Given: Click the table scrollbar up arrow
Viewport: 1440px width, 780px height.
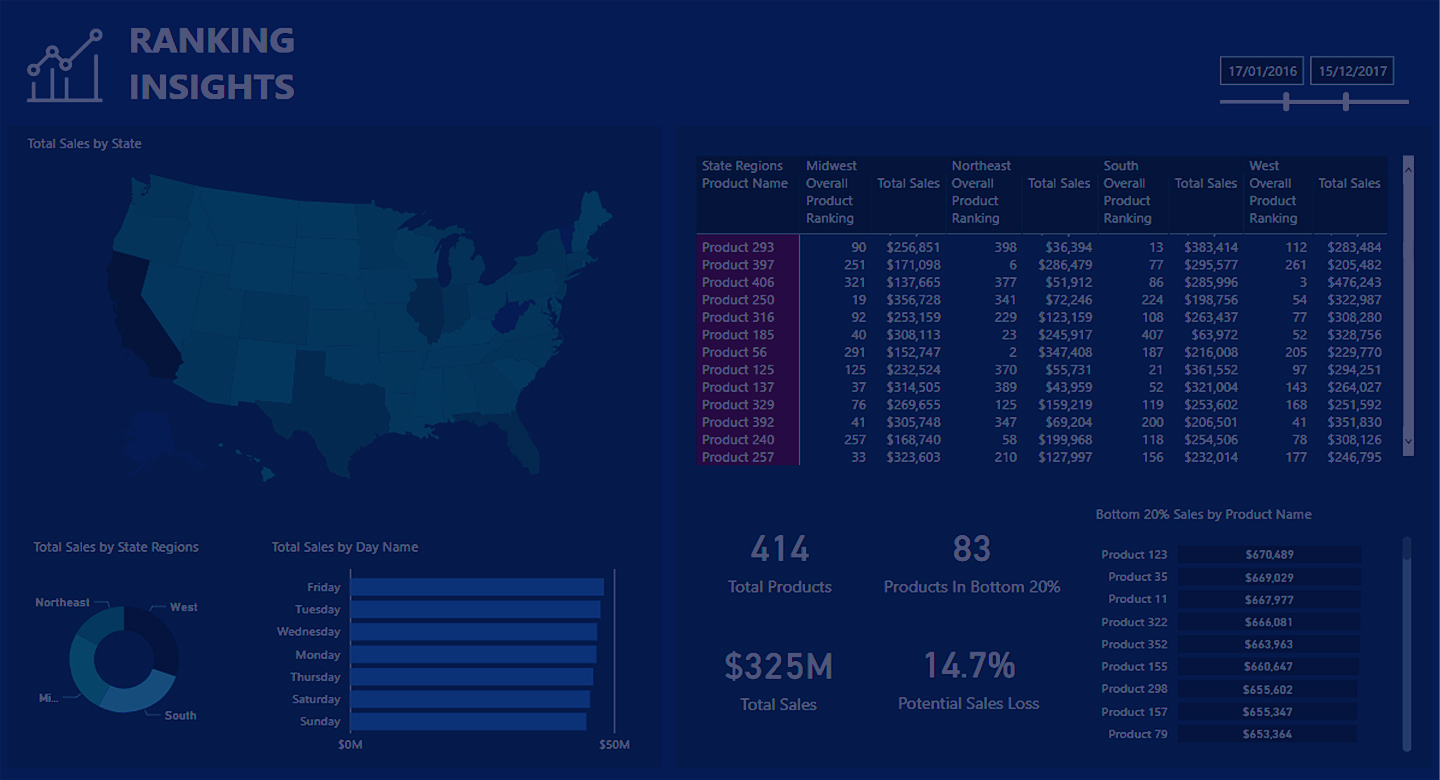Looking at the screenshot, I should pos(1409,168).
